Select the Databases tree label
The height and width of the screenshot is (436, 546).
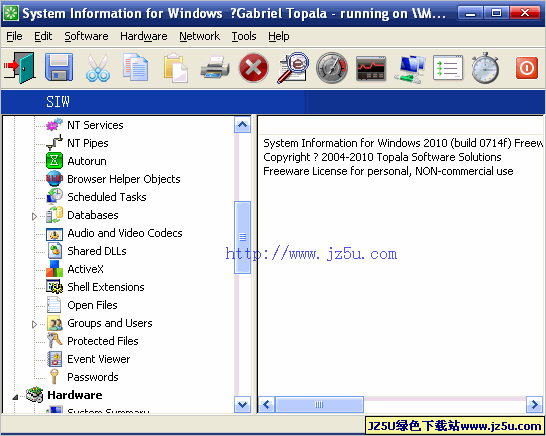[x=93, y=215]
